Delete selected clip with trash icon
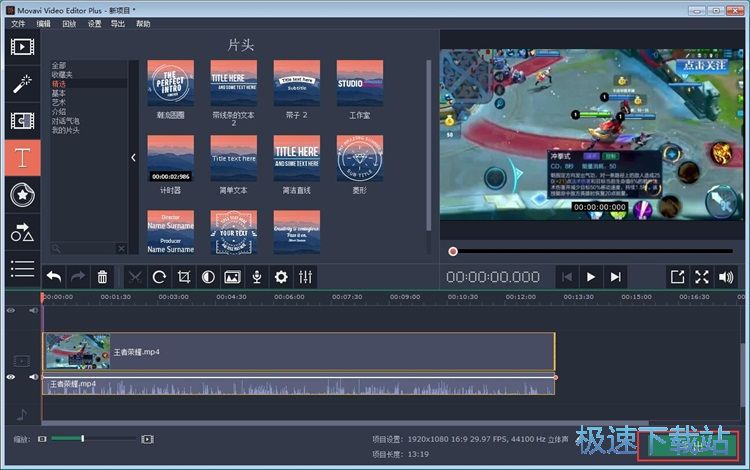 102,277
